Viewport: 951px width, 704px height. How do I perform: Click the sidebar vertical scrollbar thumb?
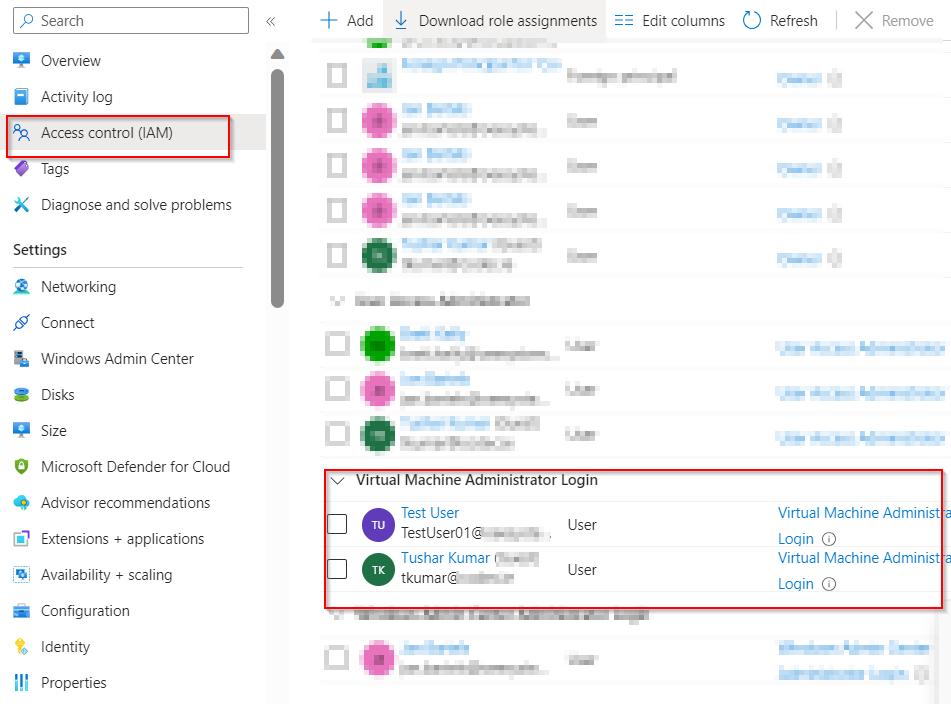click(278, 189)
